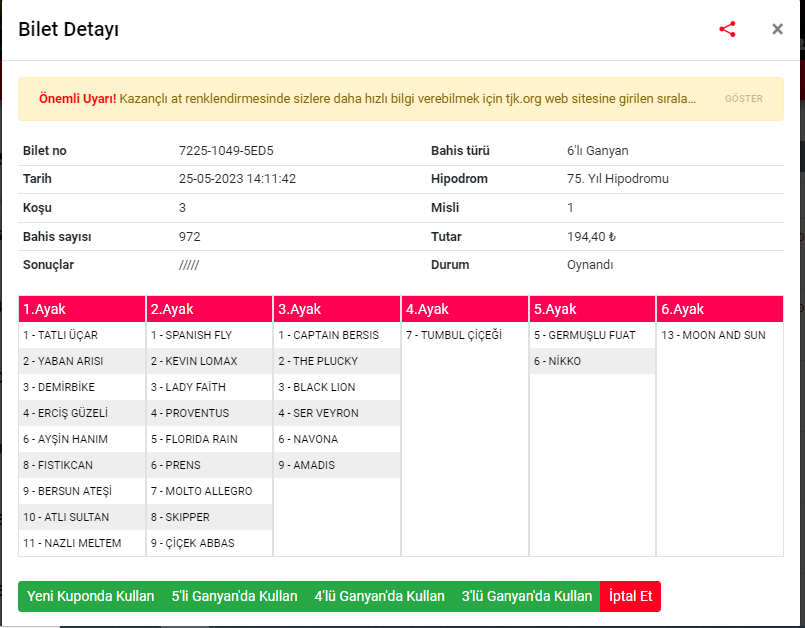Close the Bilet Detayı dialog
The height and width of the screenshot is (628, 805).
(x=777, y=29)
